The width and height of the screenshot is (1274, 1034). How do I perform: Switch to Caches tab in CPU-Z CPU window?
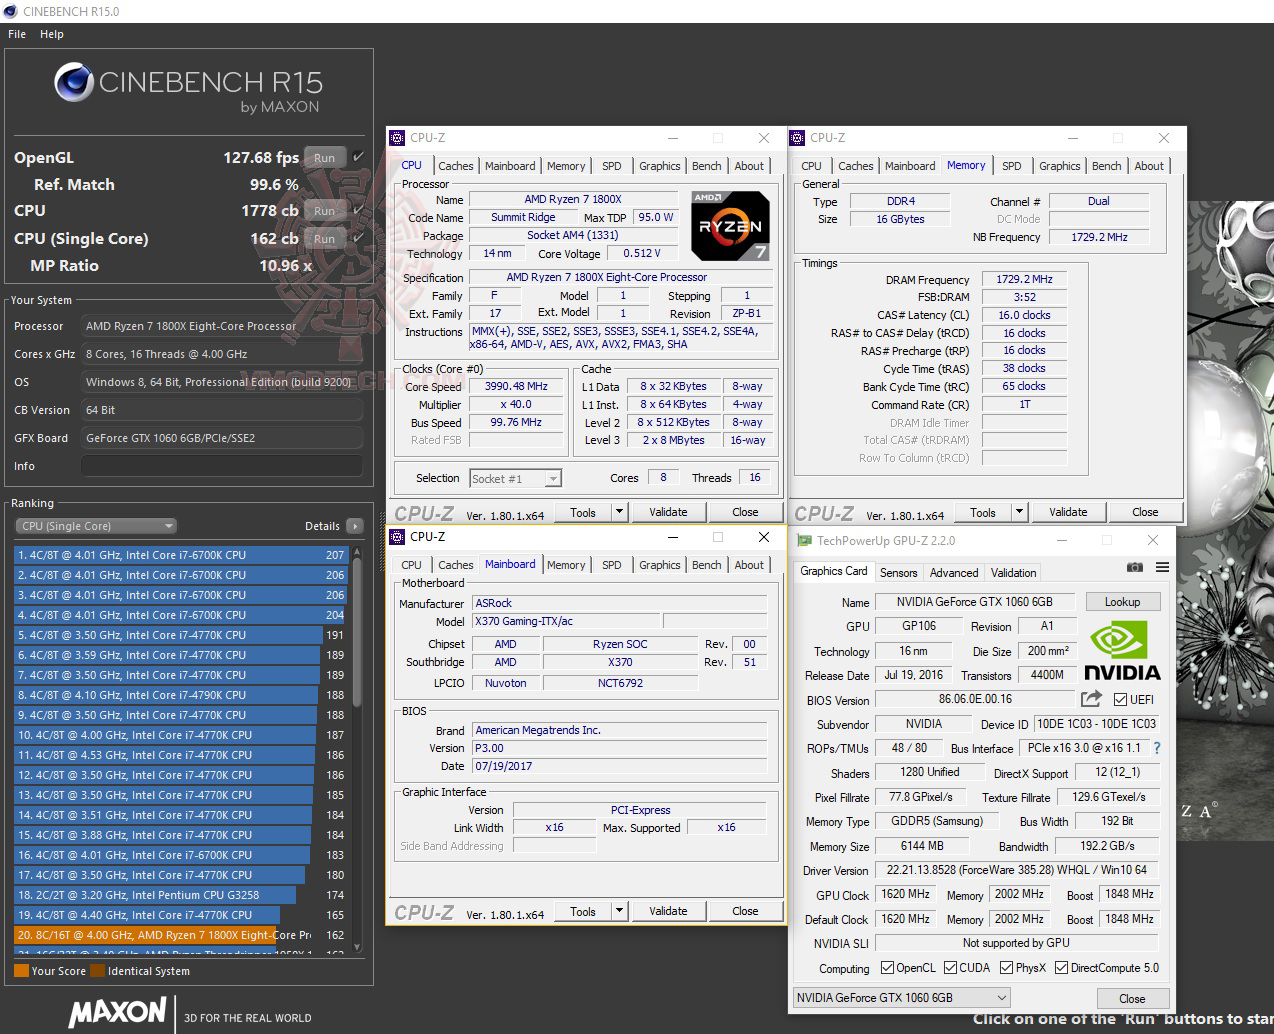pos(456,166)
